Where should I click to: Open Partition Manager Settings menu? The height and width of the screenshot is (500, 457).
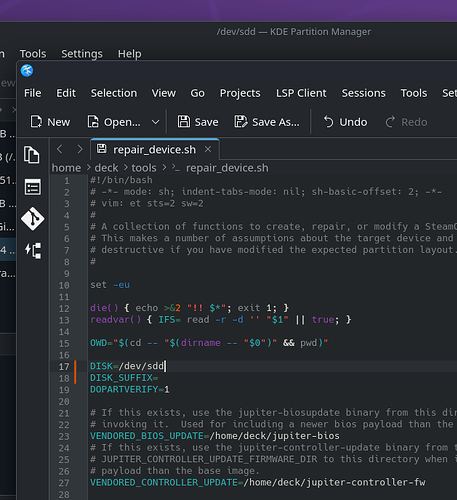click(82, 54)
